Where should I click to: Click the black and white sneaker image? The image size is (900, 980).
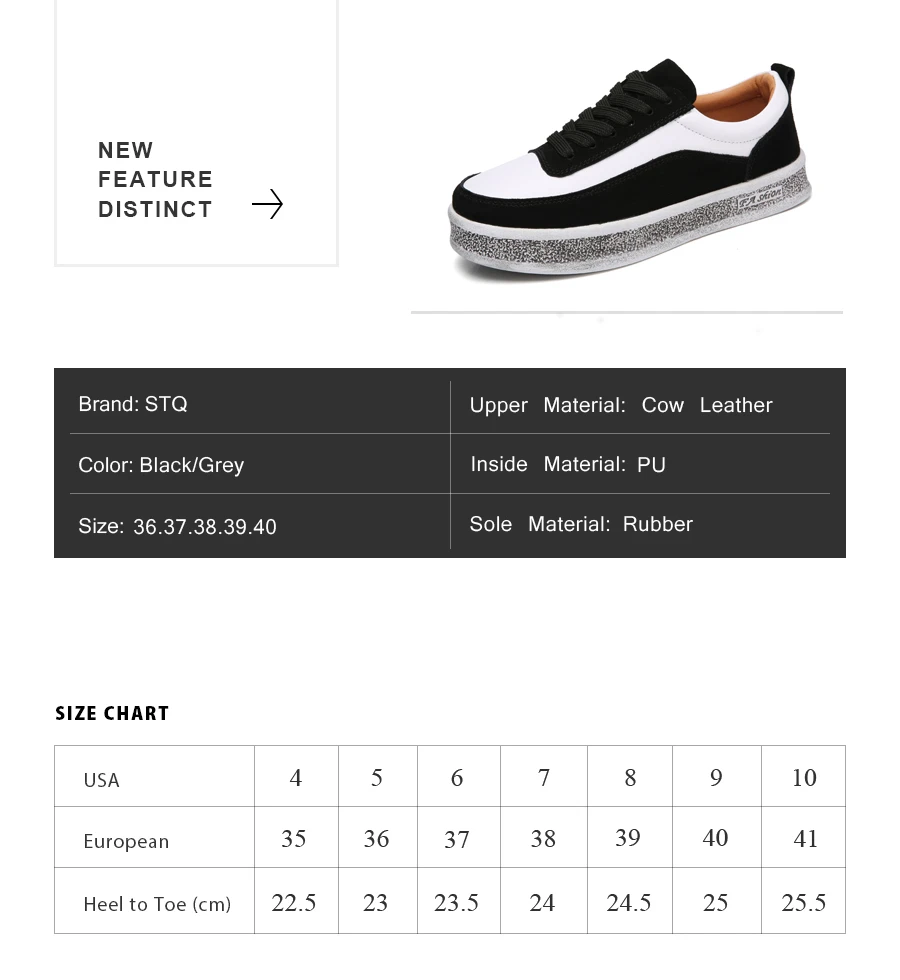pos(630,169)
